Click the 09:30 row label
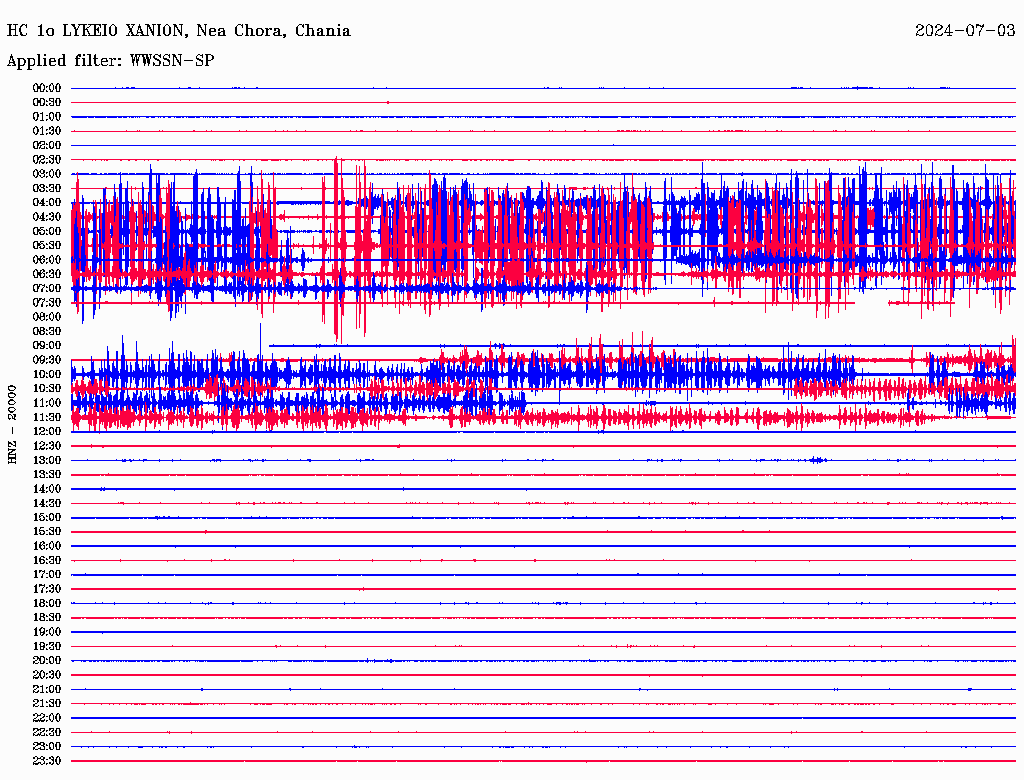Viewport: 1024px width, 780px height. coord(47,360)
